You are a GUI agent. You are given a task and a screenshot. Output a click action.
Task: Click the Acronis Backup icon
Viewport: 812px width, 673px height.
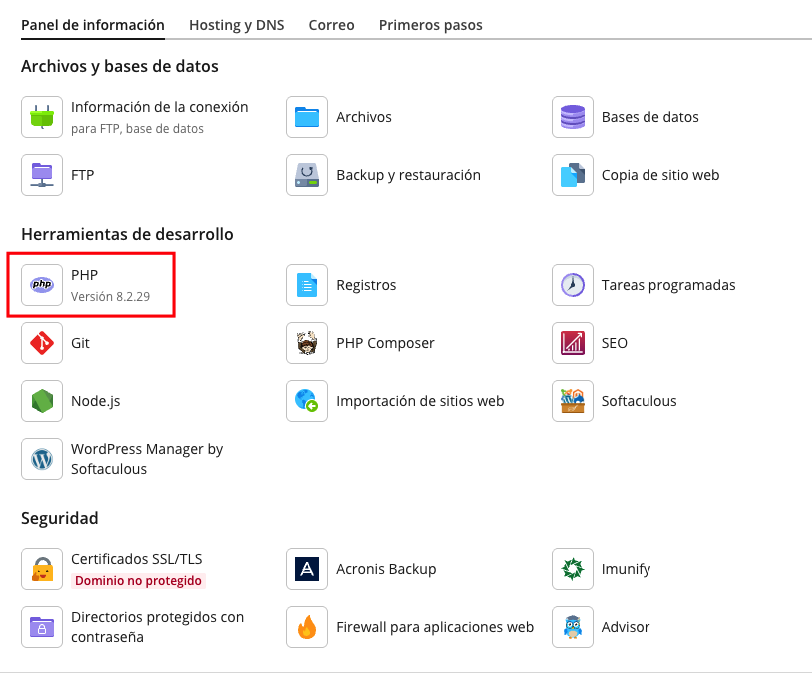307,569
